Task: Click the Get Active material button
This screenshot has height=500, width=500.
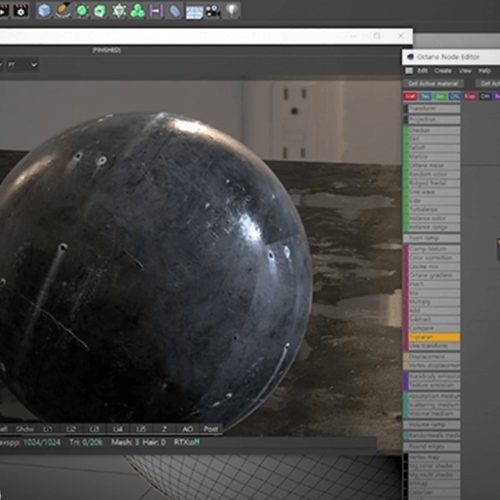Action: point(433,83)
